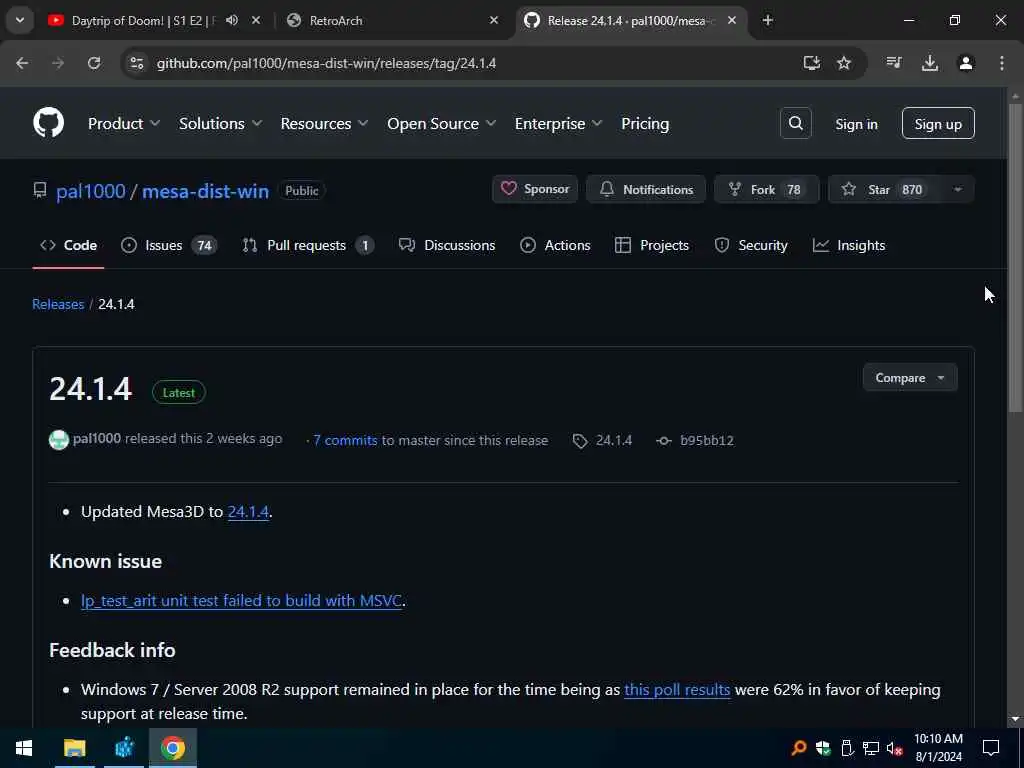1024x768 pixels.
Task: Click the muted volume tray icon
Action: [894, 748]
